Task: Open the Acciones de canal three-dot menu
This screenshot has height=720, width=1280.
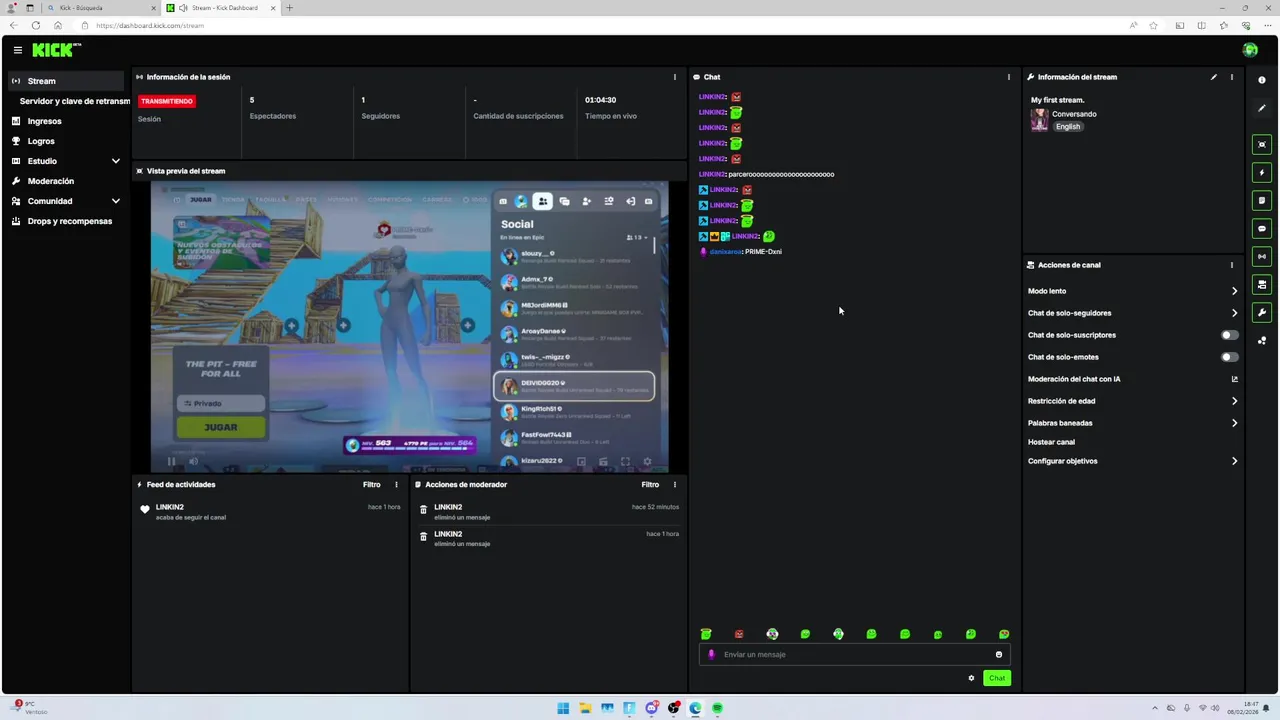Action: (1231, 265)
